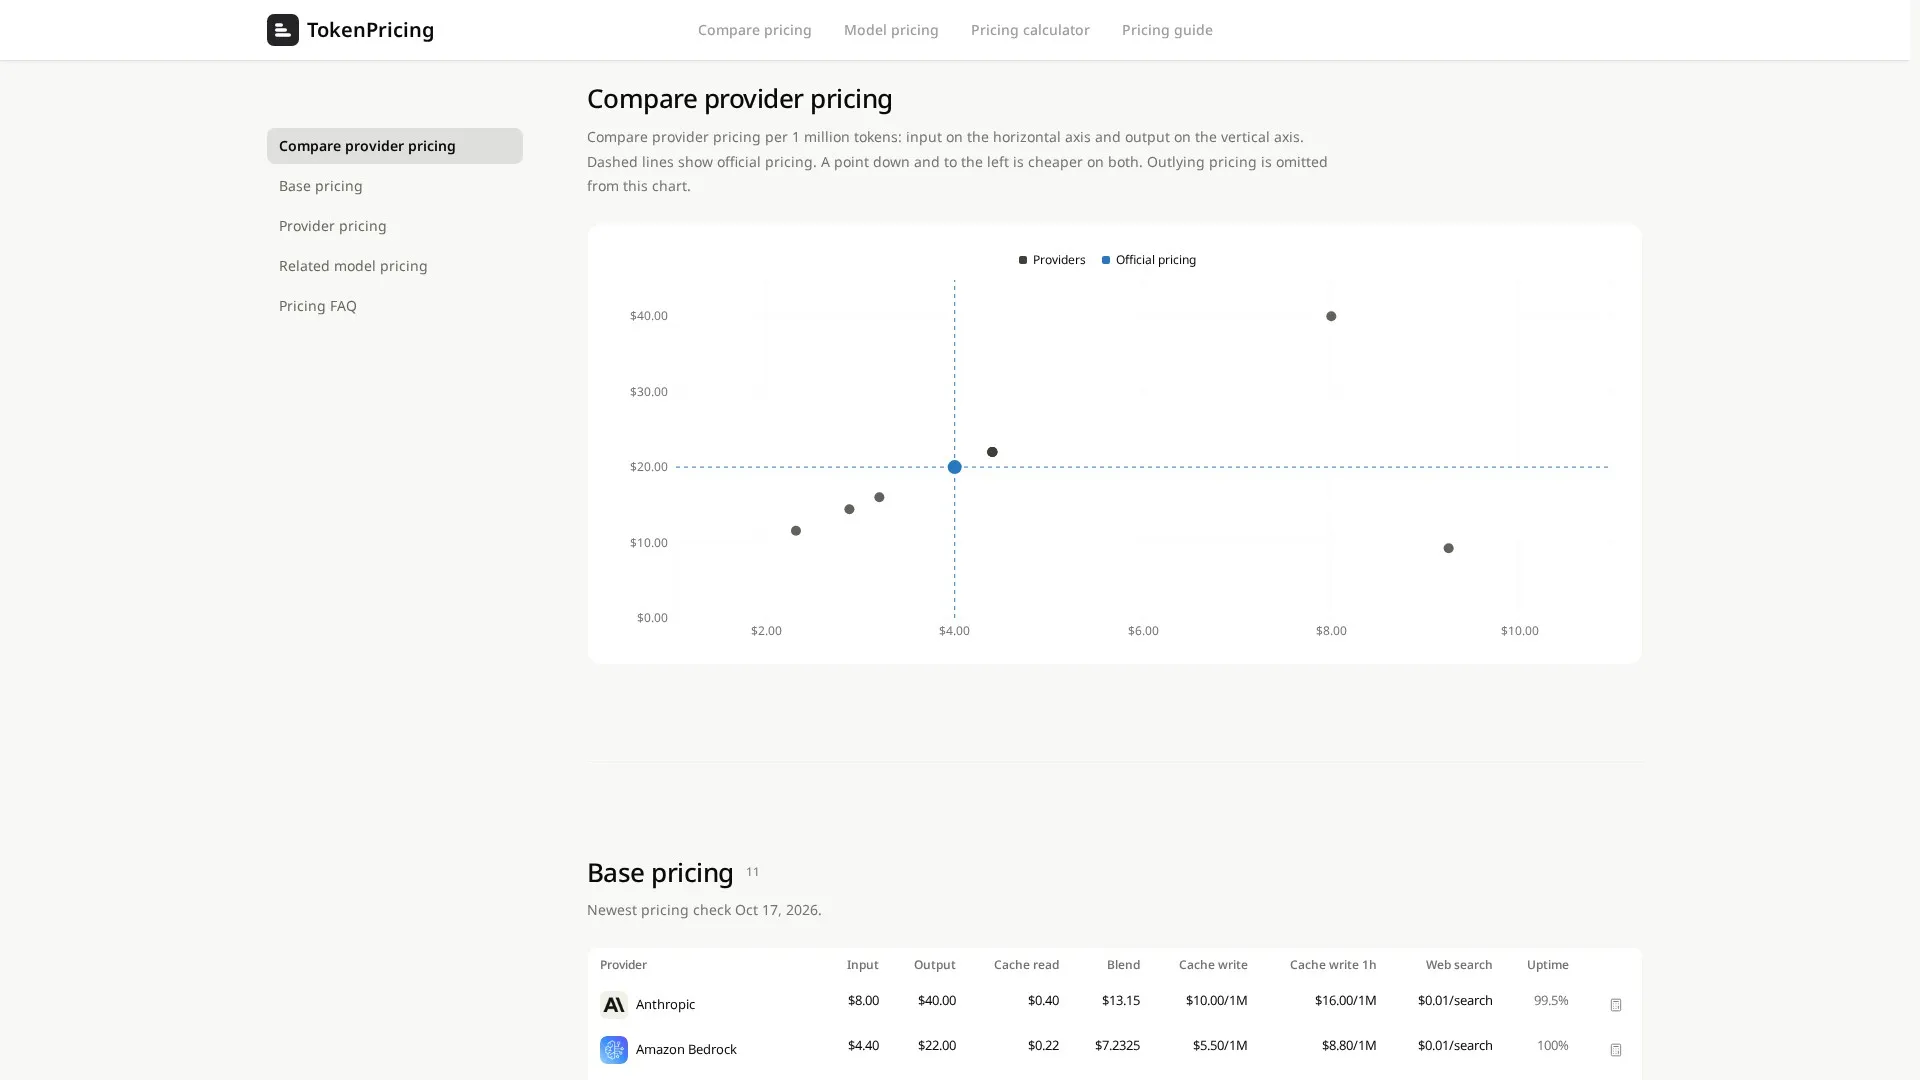Click the Base pricing section heading

coord(660,873)
